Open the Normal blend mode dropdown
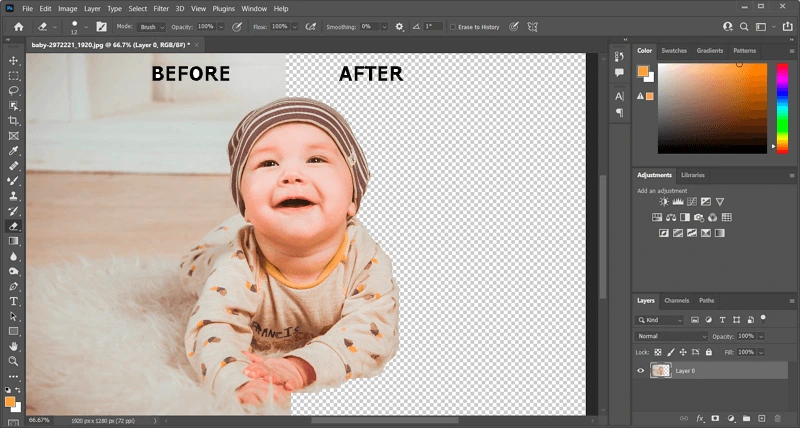 tap(671, 336)
